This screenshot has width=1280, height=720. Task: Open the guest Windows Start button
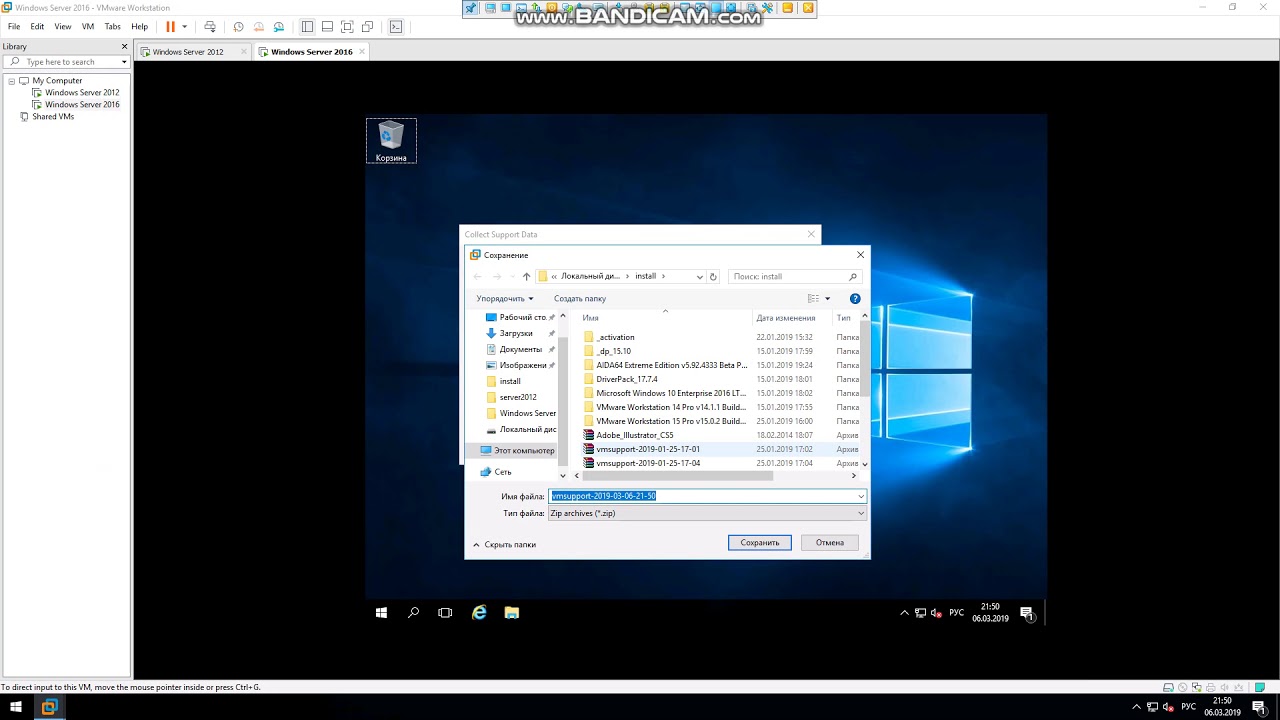(381, 613)
